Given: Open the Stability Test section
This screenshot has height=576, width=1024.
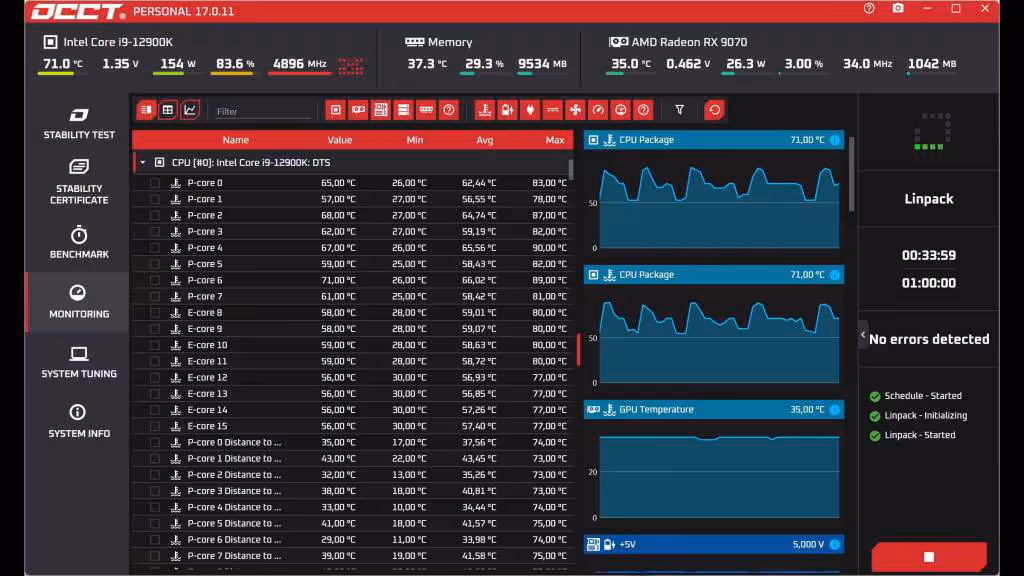Looking at the screenshot, I should [79, 123].
